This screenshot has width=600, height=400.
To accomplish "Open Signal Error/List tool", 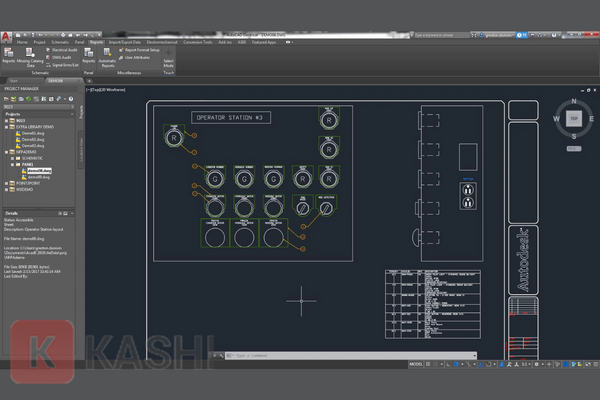I will pyautogui.click(x=62, y=65).
